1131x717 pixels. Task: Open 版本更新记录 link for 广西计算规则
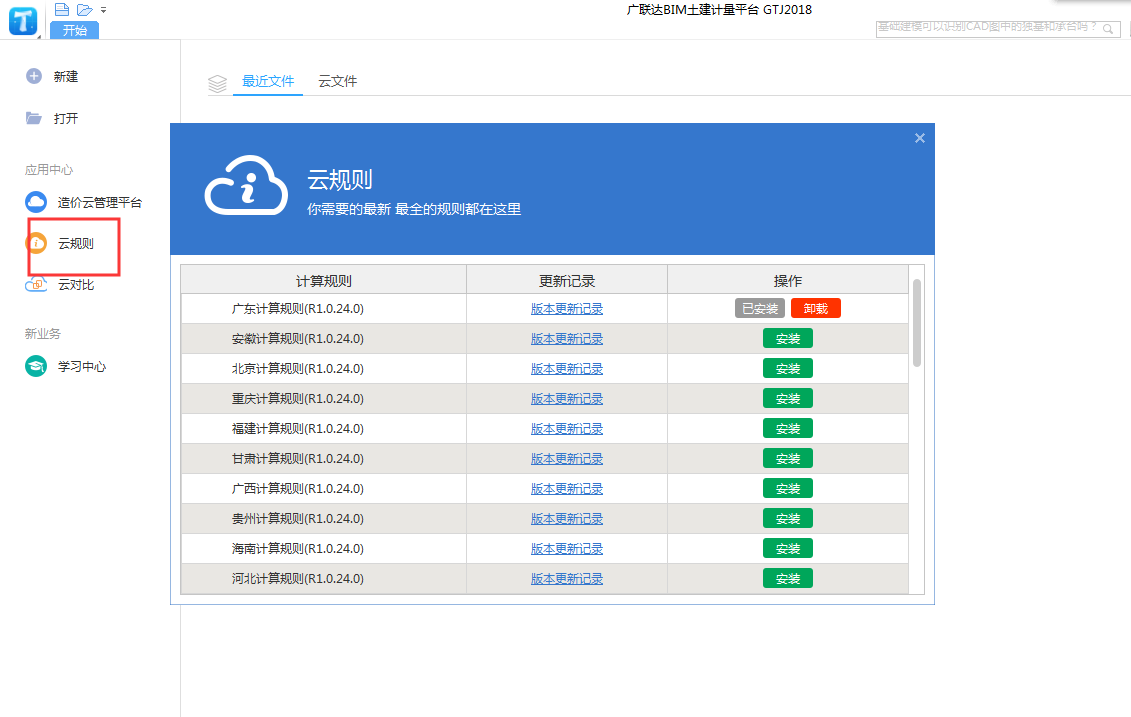[x=567, y=488]
